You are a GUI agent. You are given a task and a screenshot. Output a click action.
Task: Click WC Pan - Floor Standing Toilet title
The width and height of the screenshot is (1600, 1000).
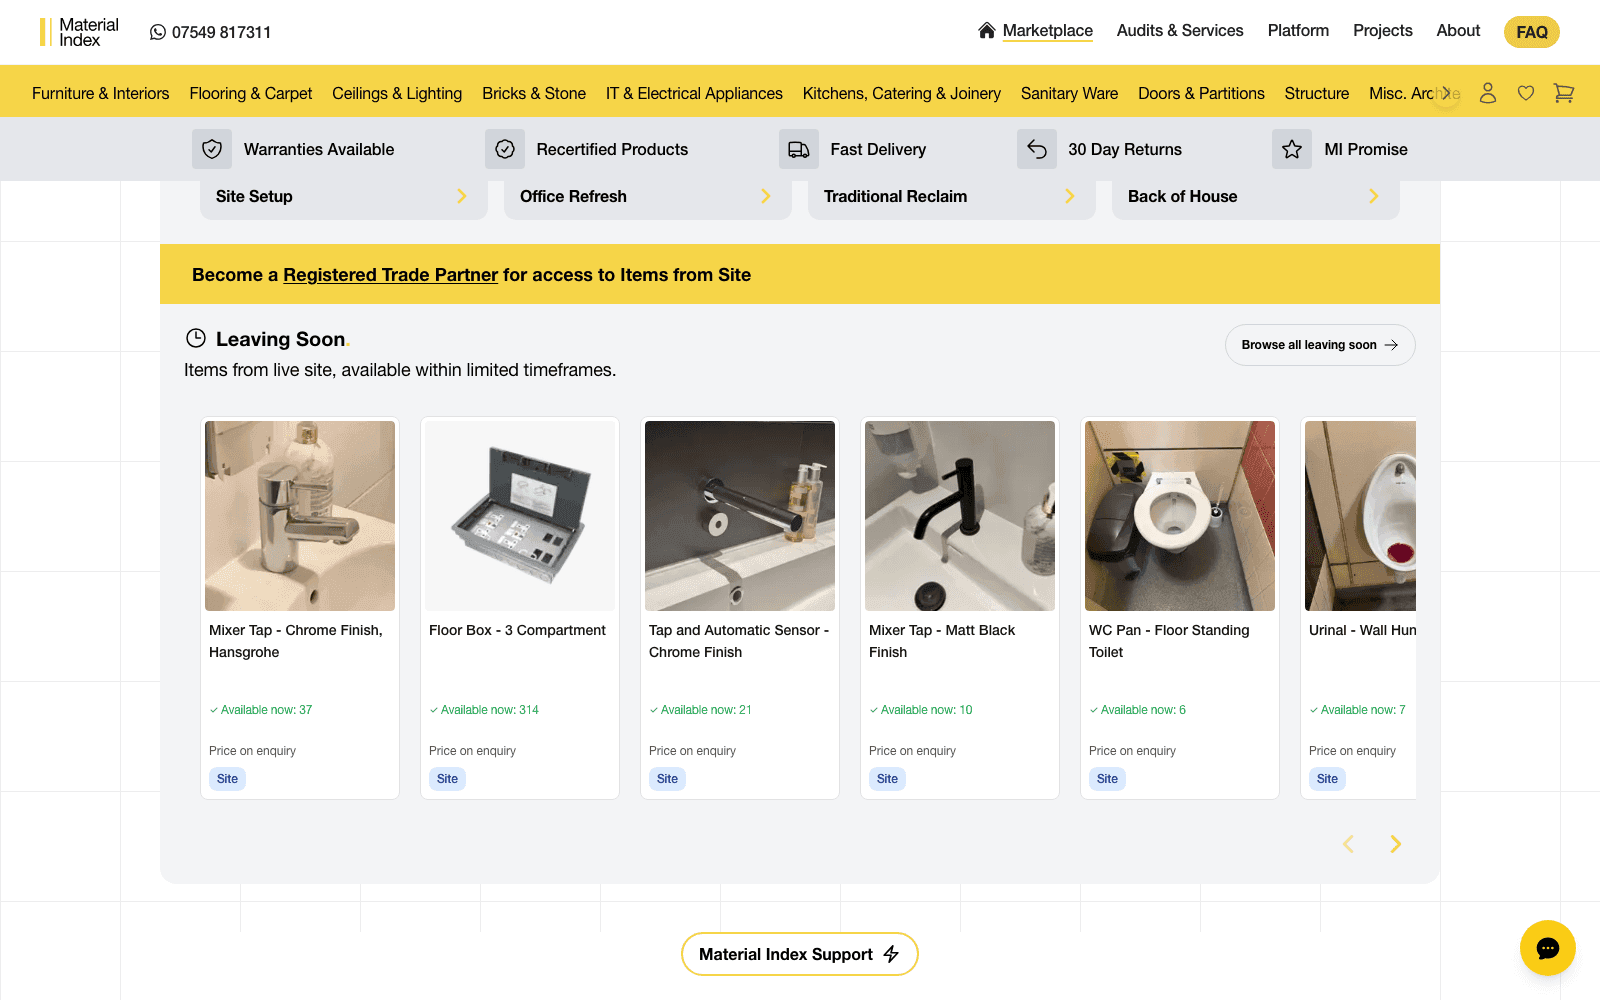point(1169,641)
